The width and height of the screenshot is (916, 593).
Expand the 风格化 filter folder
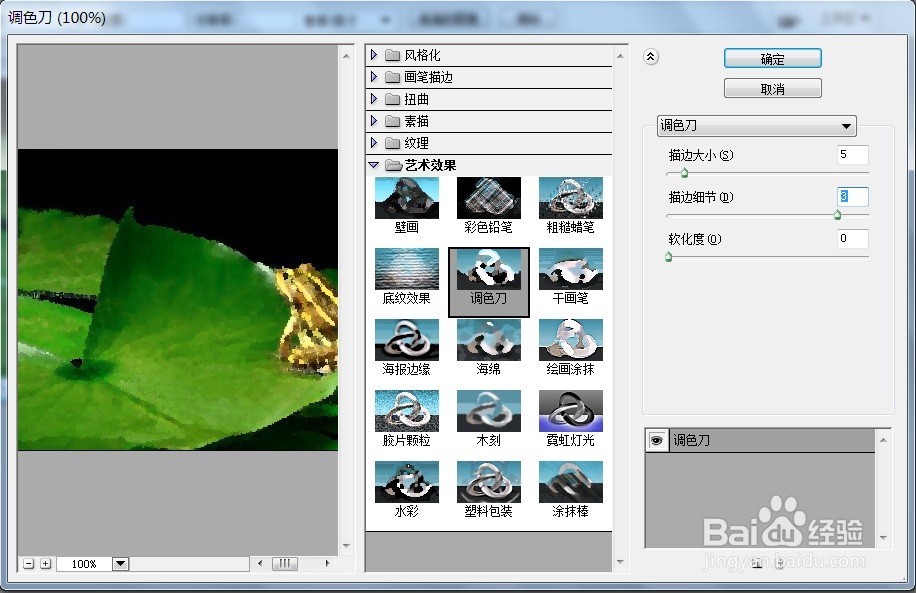pos(374,55)
